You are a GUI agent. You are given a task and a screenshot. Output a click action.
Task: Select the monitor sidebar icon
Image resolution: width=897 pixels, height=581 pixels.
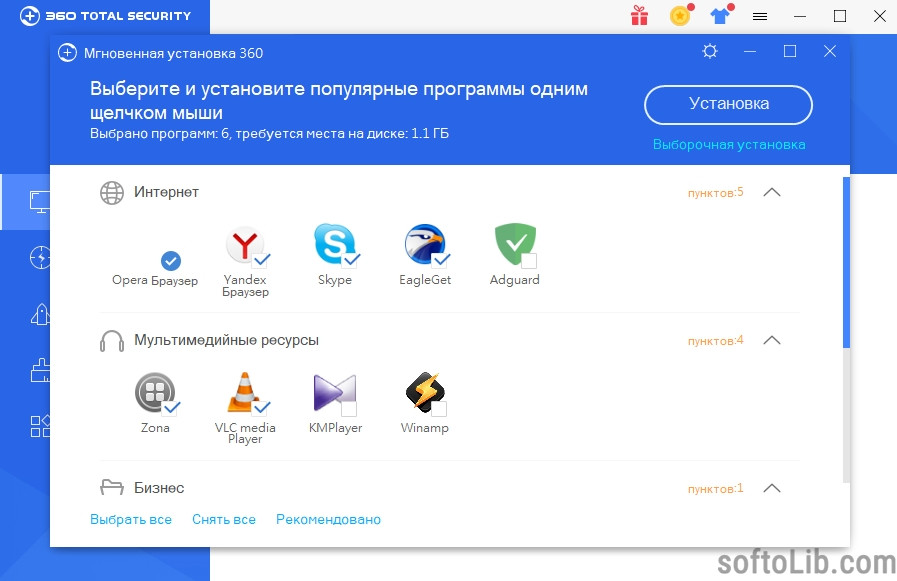pyautogui.click(x=39, y=202)
